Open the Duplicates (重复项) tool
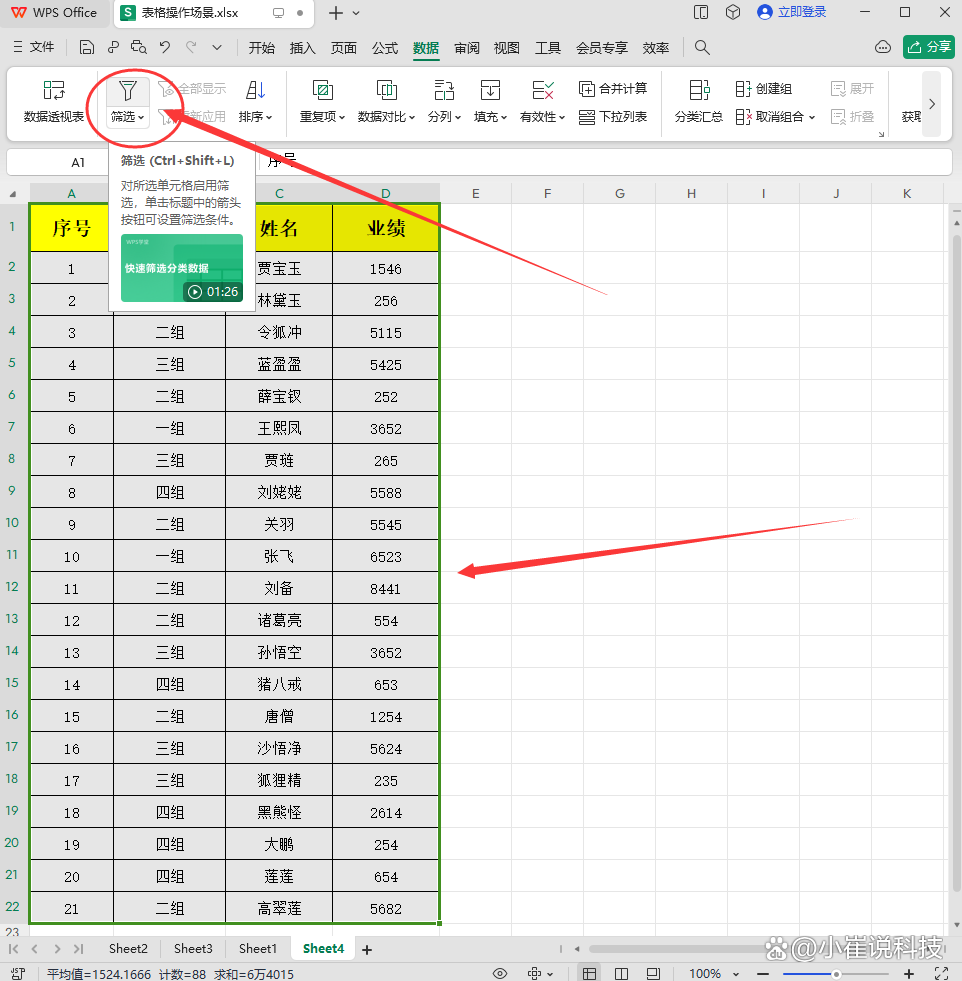The width and height of the screenshot is (962, 981). click(x=322, y=101)
